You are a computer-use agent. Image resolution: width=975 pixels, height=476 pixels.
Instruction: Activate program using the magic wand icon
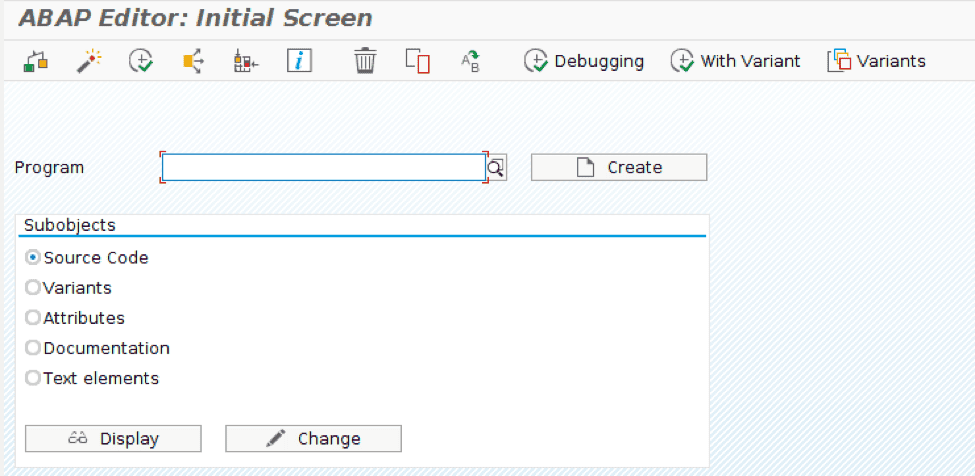(89, 61)
